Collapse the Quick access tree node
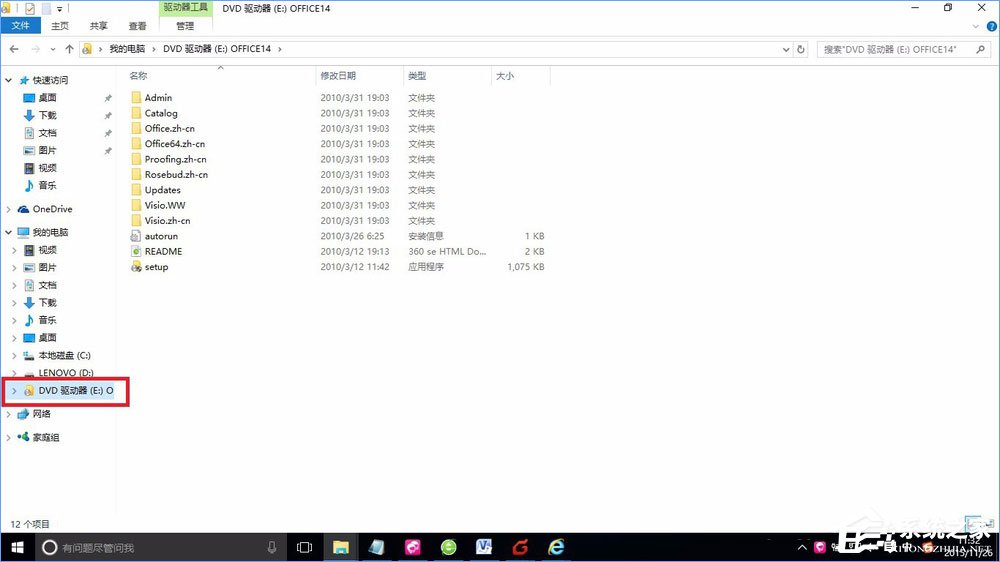The width and height of the screenshot is (1000, 562). (8, 80)
